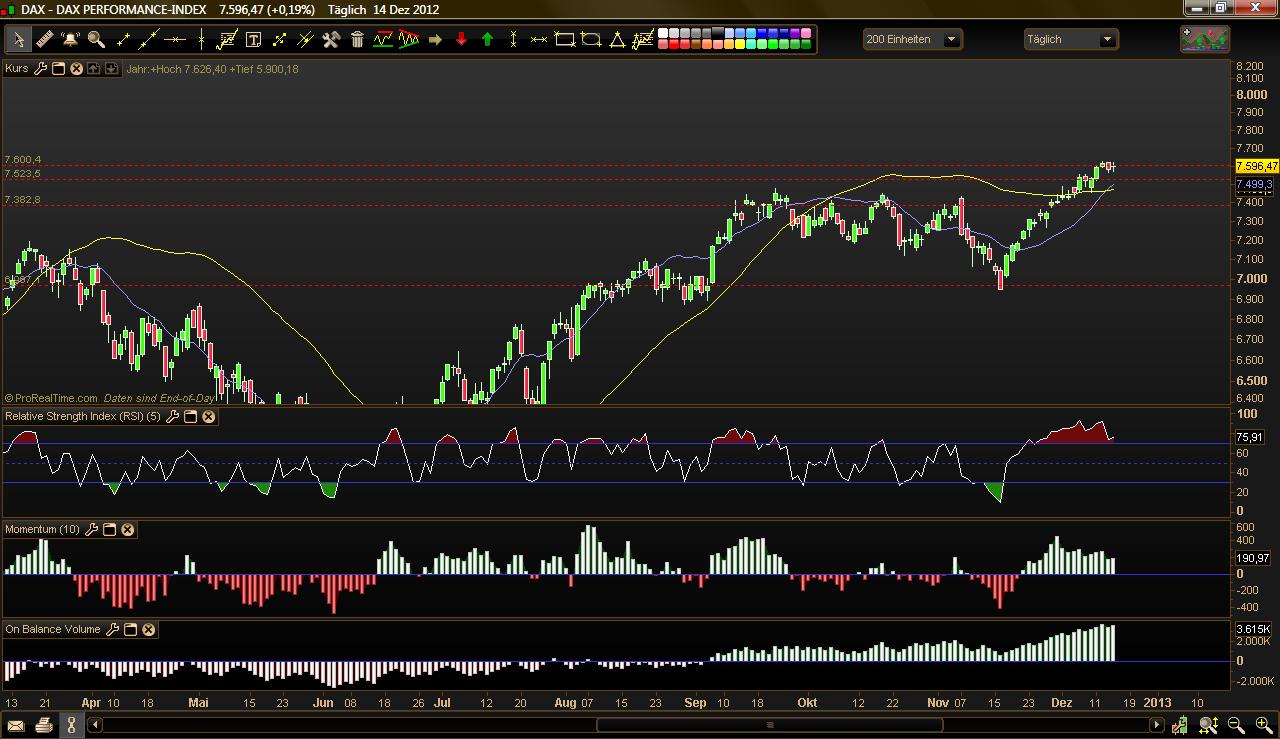Viewport: 1280px width, 739px height.
Task: Click the Momentum (10) label
Action: click(x=43, y=529)
